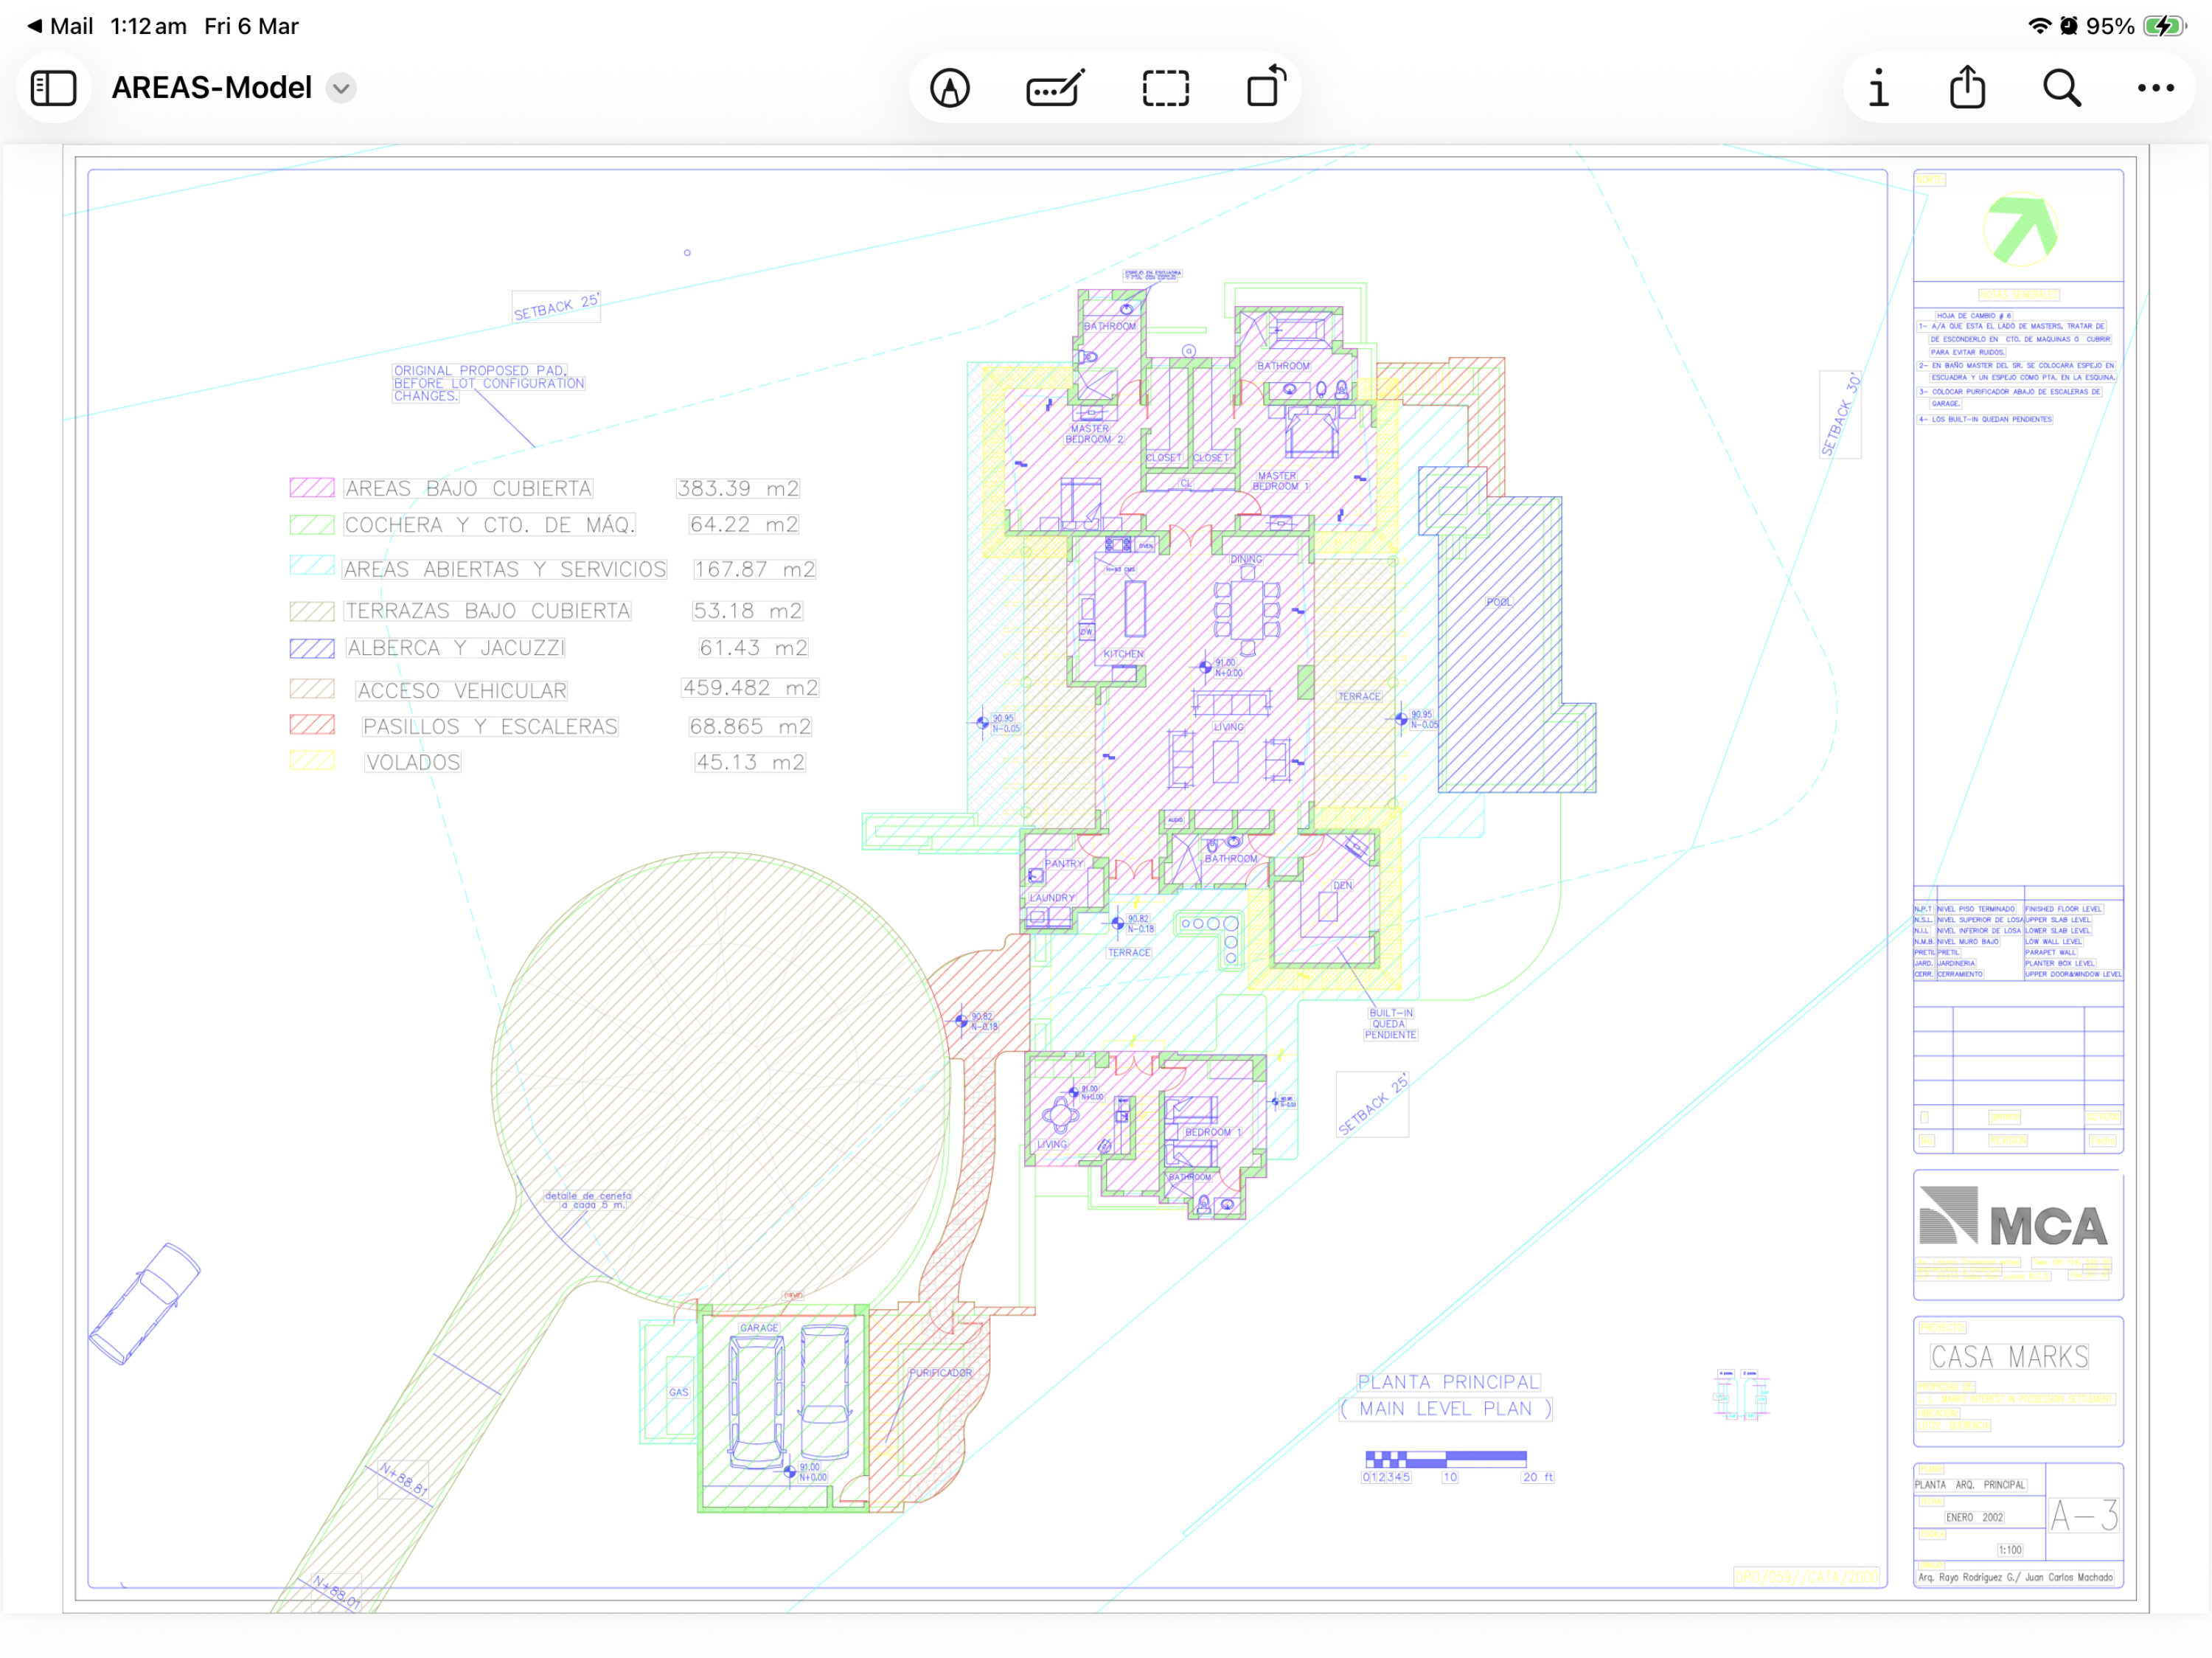Tap the green north arrow symbol
2212x1658 pixels.
[2021, 229]
